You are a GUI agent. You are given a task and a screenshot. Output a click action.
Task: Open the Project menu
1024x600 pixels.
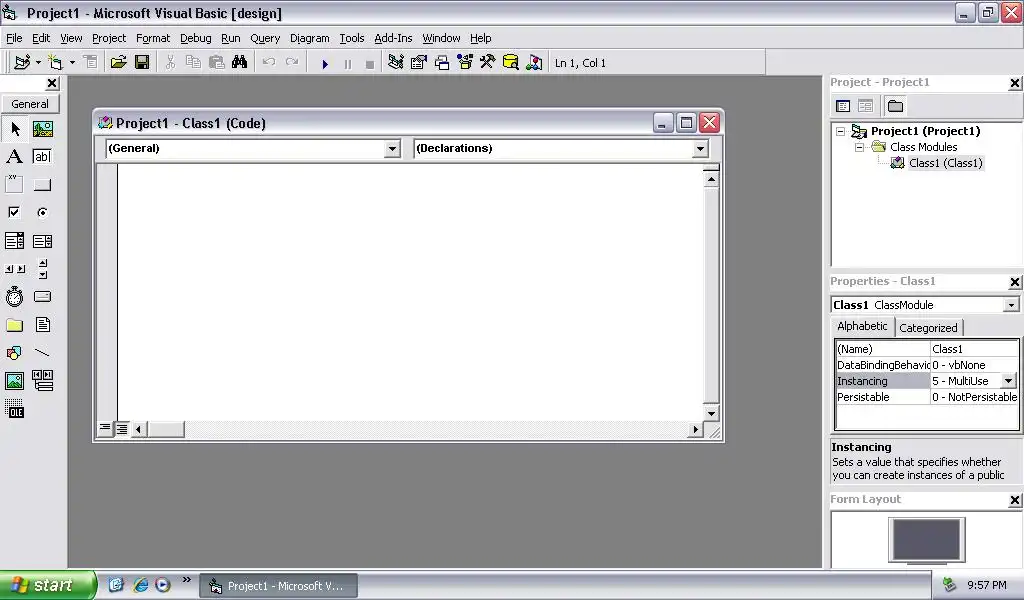click(x=108, y=38)
